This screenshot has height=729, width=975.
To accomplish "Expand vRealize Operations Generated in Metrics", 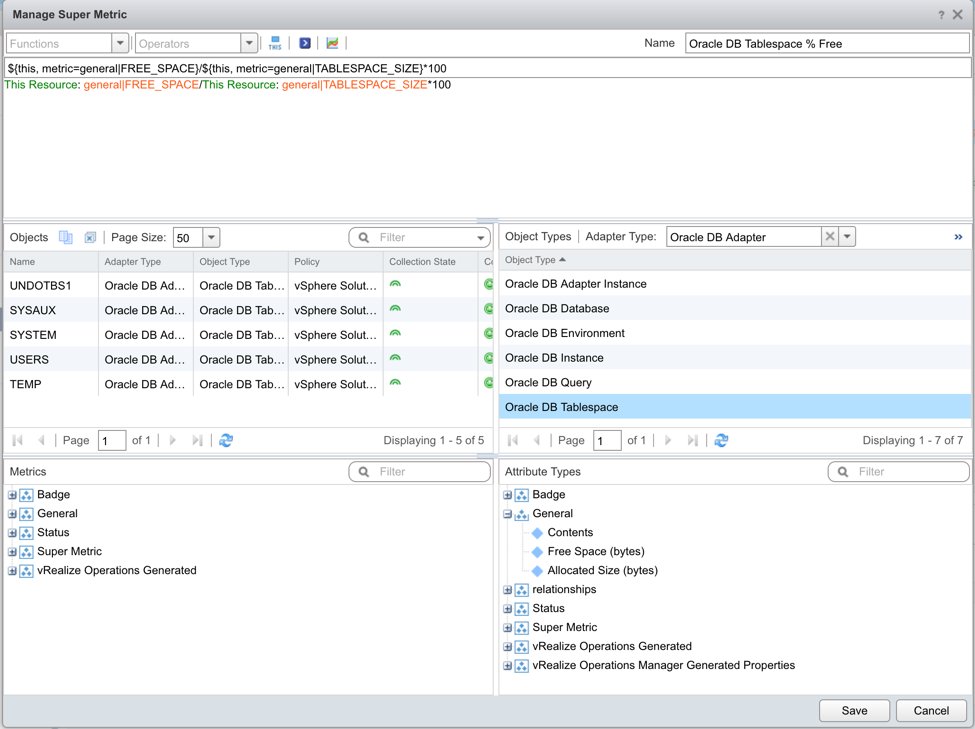I will (x=12, y=571).
